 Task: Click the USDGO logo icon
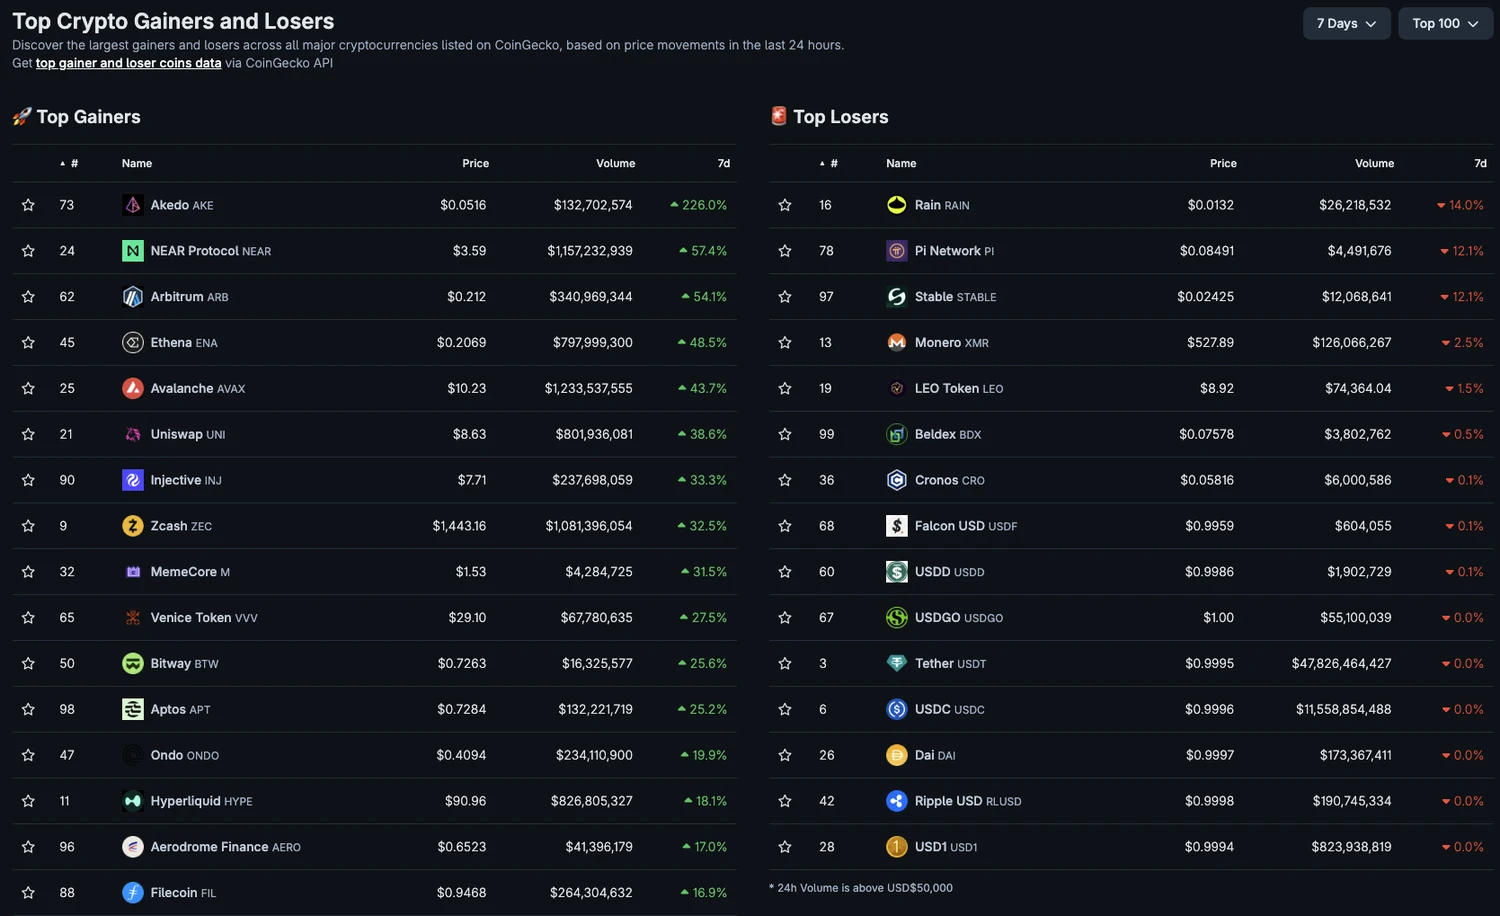click(x=897, y=618)
